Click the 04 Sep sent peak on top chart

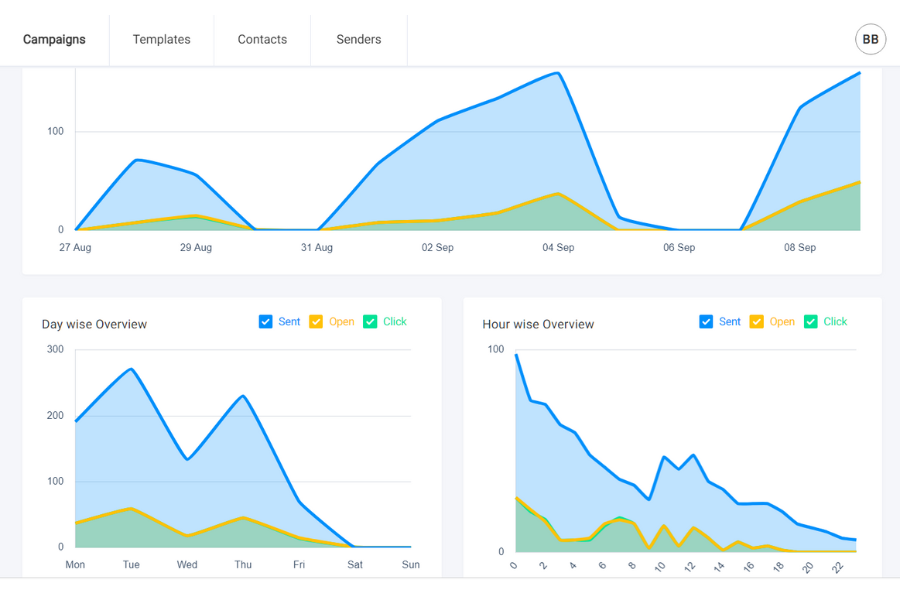pos(557,73)
